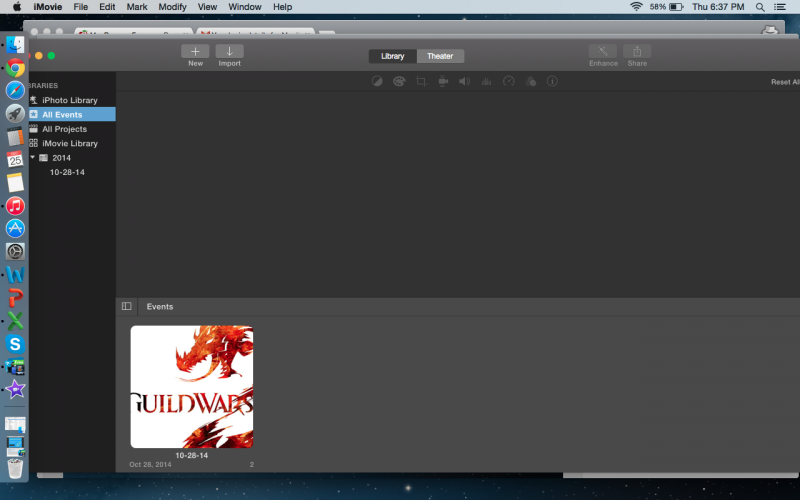
Task: Open the Guild Wars event thumbnail
Action: [191, 387]
